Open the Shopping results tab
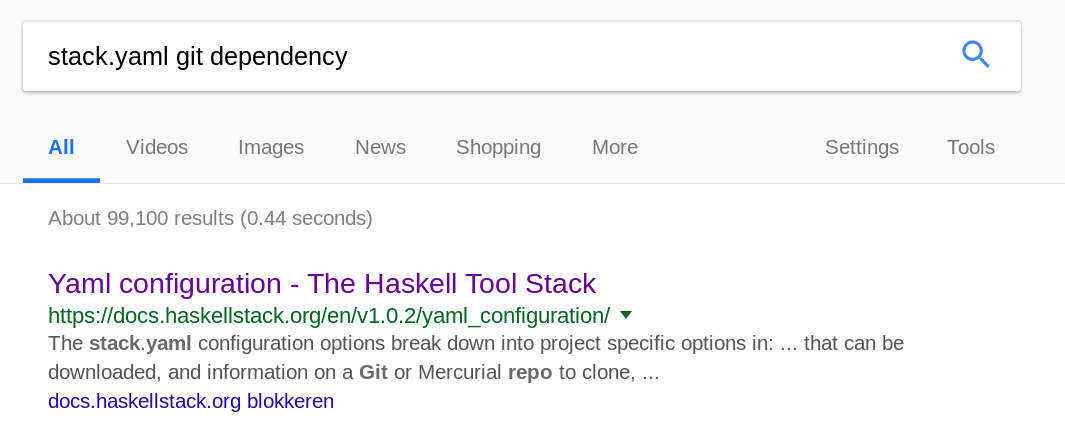 499,147
